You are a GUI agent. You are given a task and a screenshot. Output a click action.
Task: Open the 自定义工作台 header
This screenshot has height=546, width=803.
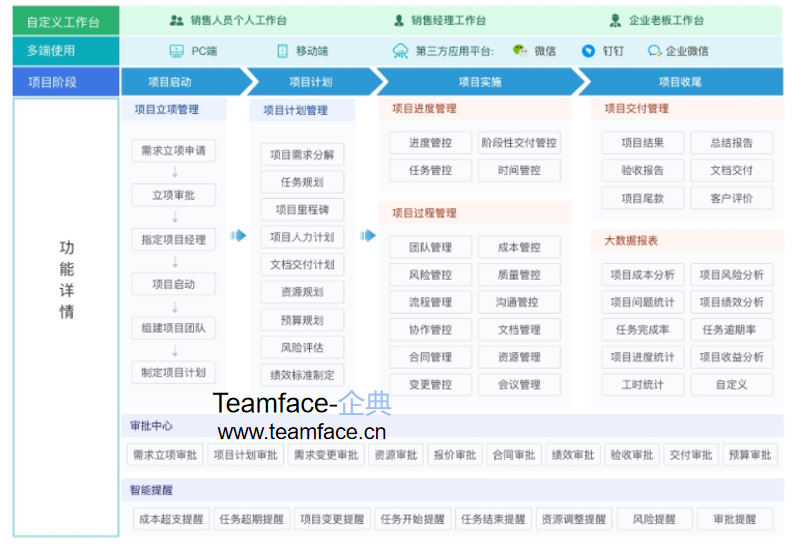point(66,22)
